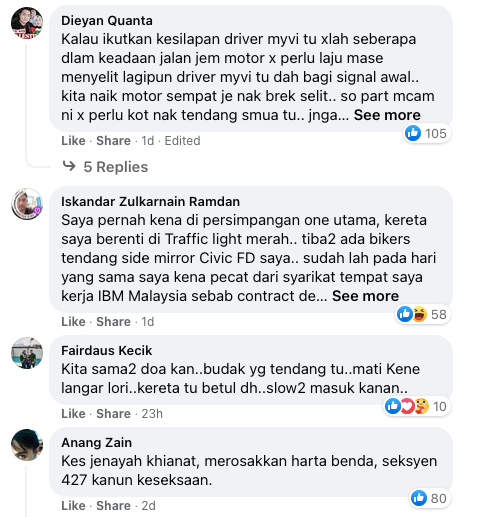This screenshot has height=517, width=492.
Task: Share Dieyan Quanta's comment
Action: coord(113,141)
